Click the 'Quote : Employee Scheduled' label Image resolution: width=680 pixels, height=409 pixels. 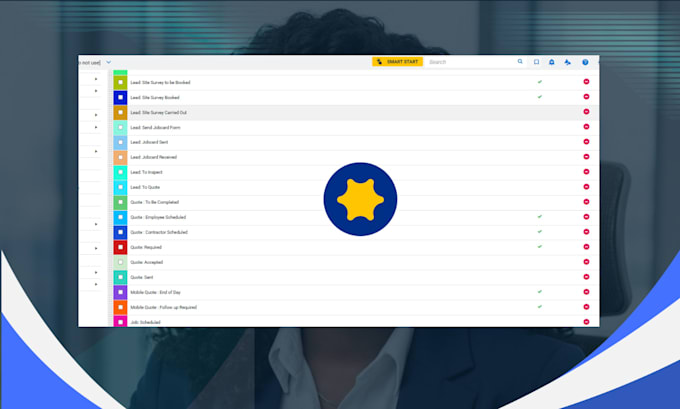tap(158, 217)
